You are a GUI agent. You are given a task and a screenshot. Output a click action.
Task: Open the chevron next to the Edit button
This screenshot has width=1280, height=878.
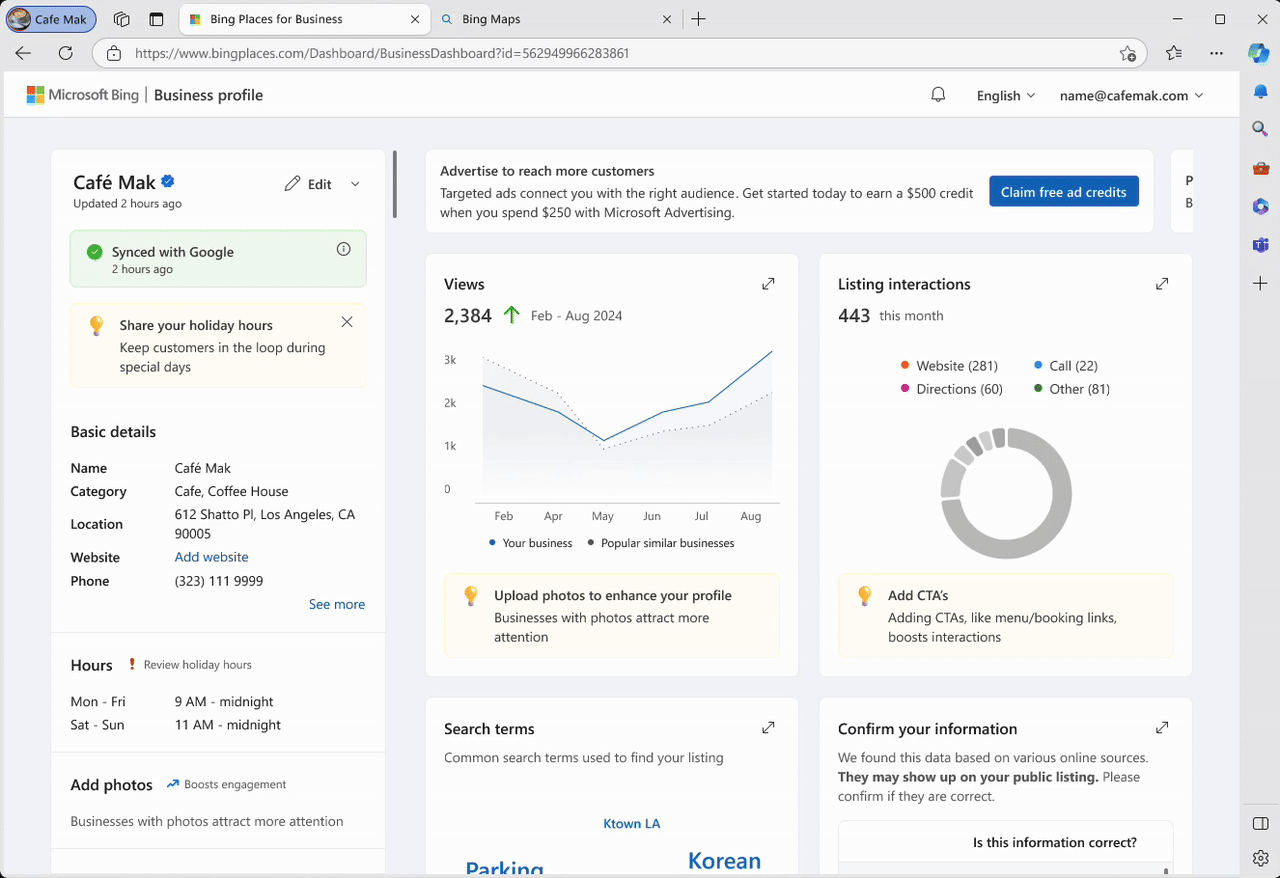pos(355,184)
